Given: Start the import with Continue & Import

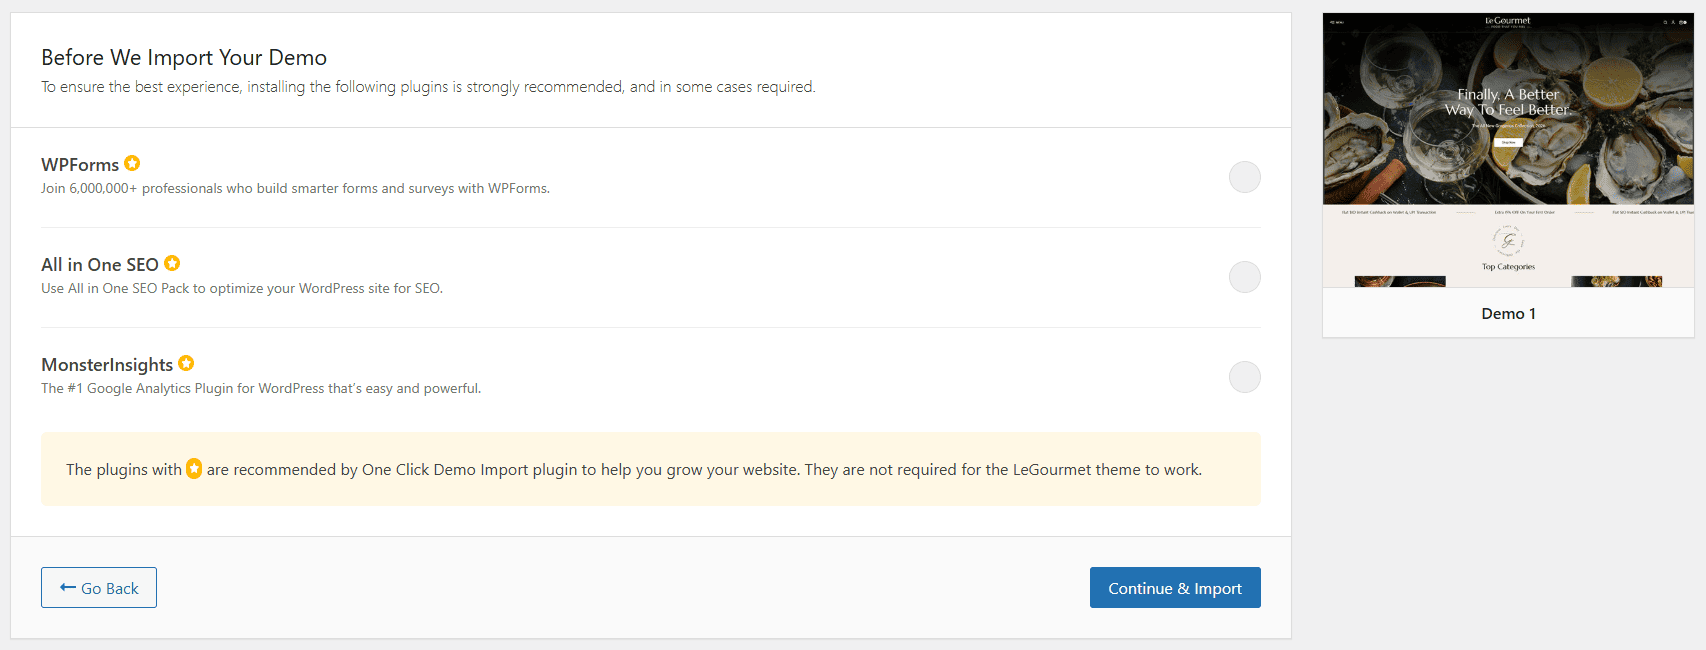Looking at the screenshot, I should 1175,588.
